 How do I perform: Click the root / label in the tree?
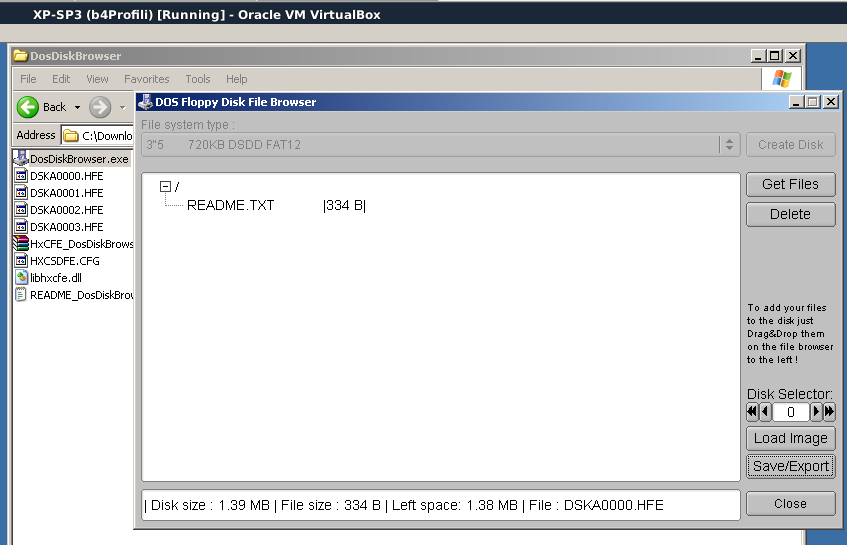point(177,187)
